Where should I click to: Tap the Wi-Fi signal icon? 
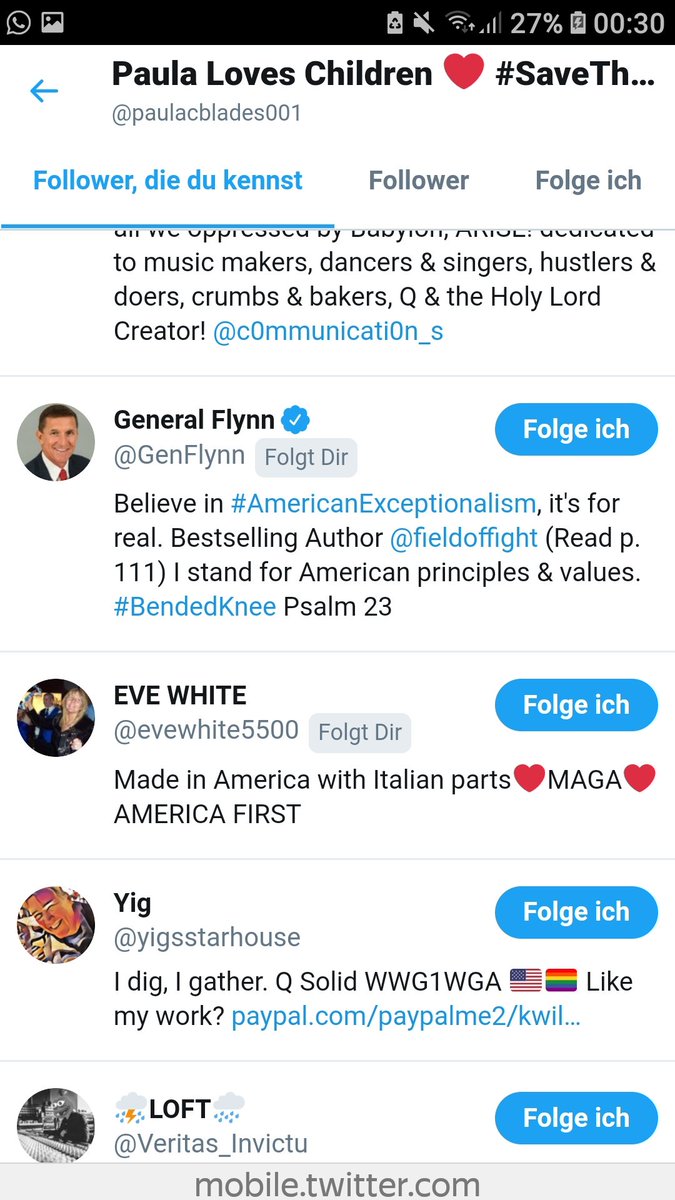coord(461,22)
